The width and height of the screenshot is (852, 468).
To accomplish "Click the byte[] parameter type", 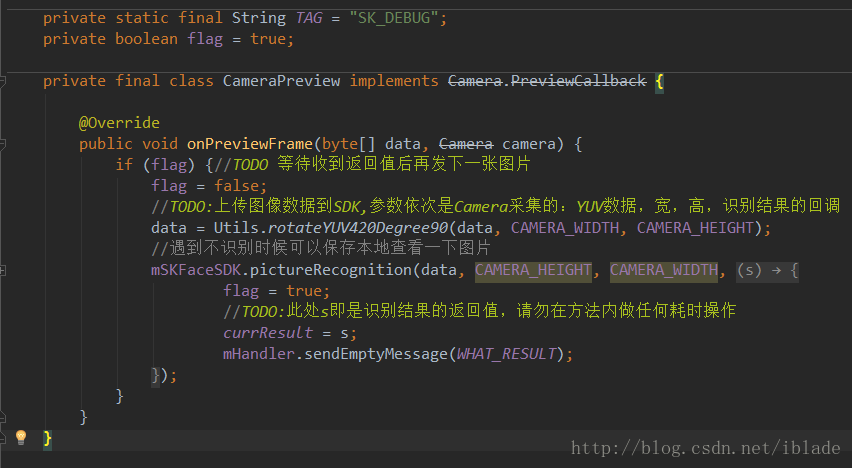I will coord(348,144).
